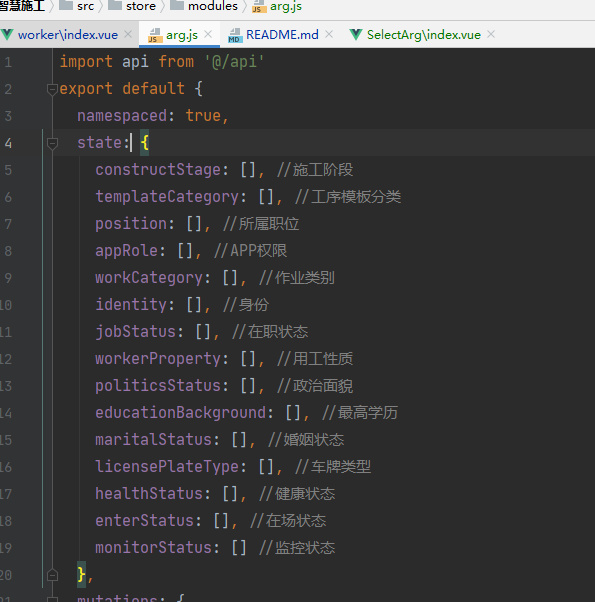
Task: Click the 'true' value on line 3
Action: [203, 116]
